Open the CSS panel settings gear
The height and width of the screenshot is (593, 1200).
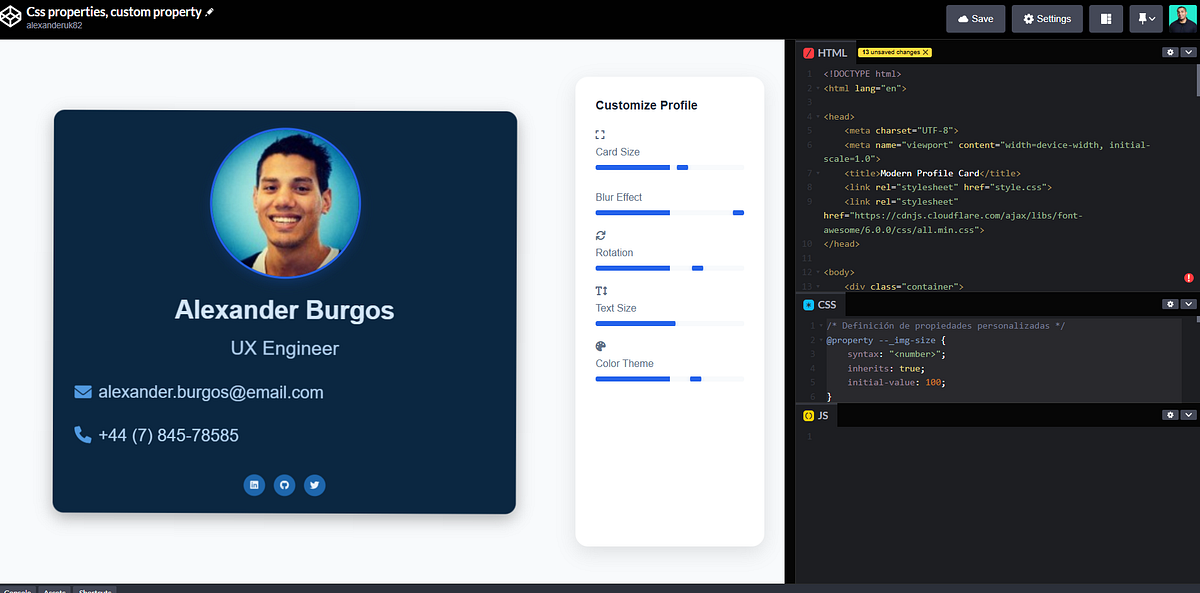click(x=1169, y=304)
